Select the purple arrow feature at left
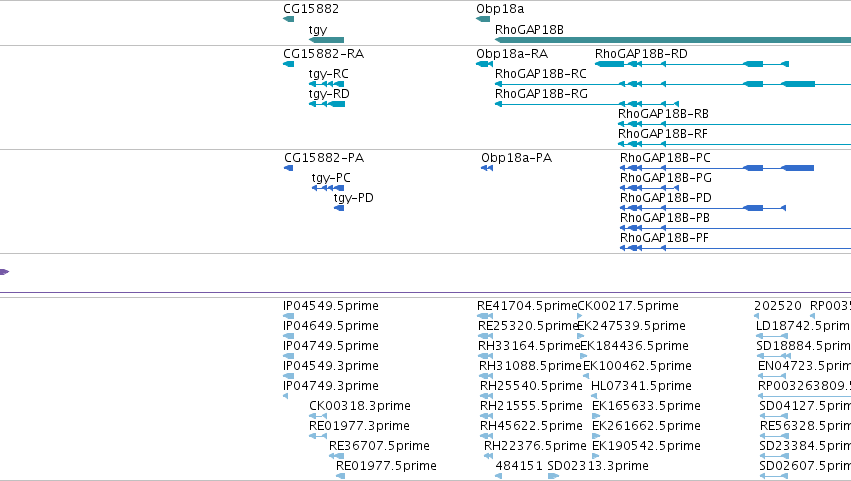Image resolution: width=851 pixels, height=481 pixels. pos(4,271)
